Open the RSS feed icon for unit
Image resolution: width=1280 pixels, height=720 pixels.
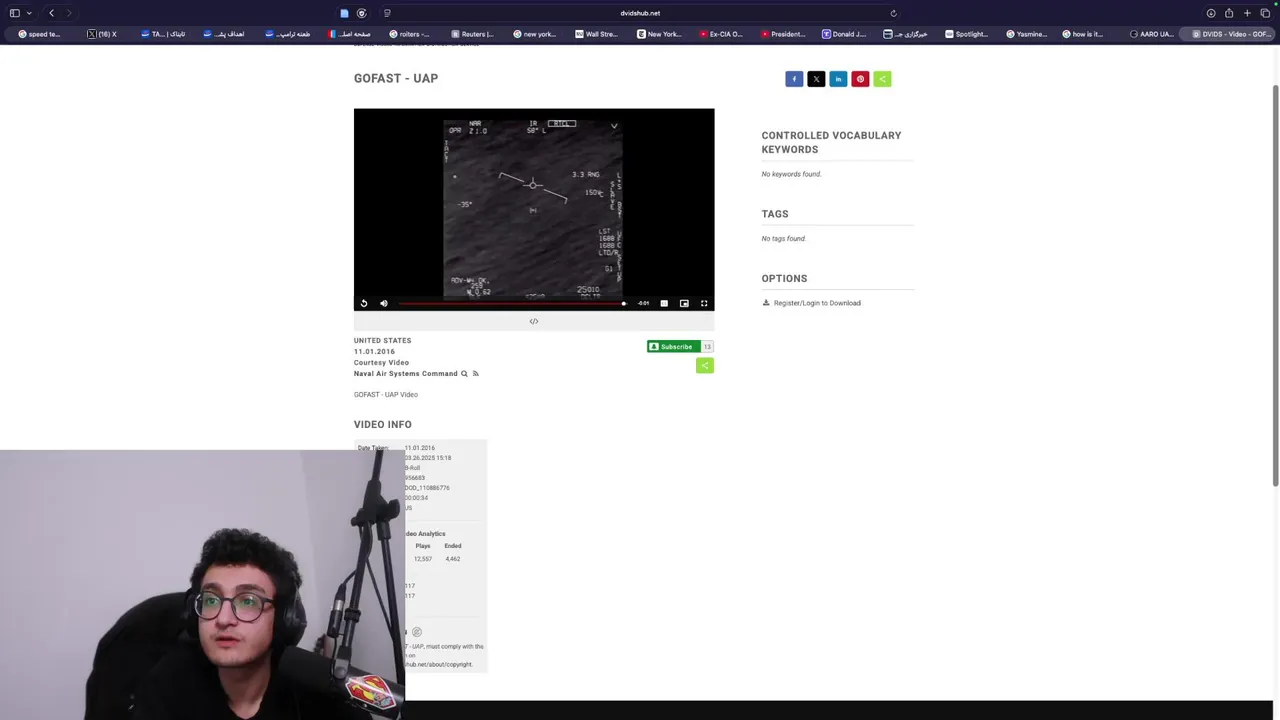[x=475, y=374]
